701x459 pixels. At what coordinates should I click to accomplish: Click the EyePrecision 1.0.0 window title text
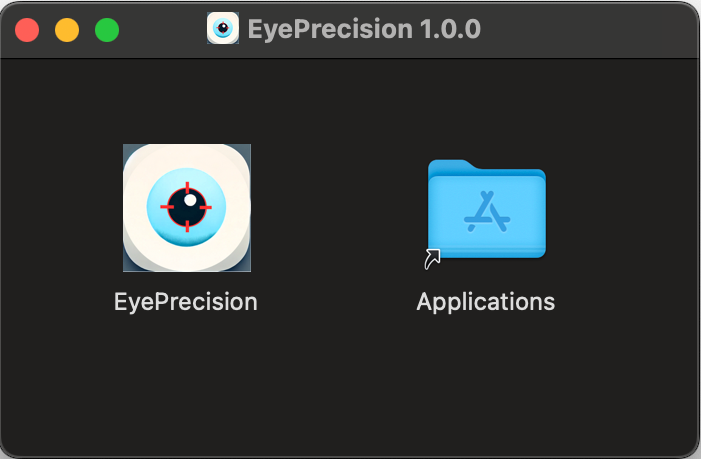[x=364, y=29]
